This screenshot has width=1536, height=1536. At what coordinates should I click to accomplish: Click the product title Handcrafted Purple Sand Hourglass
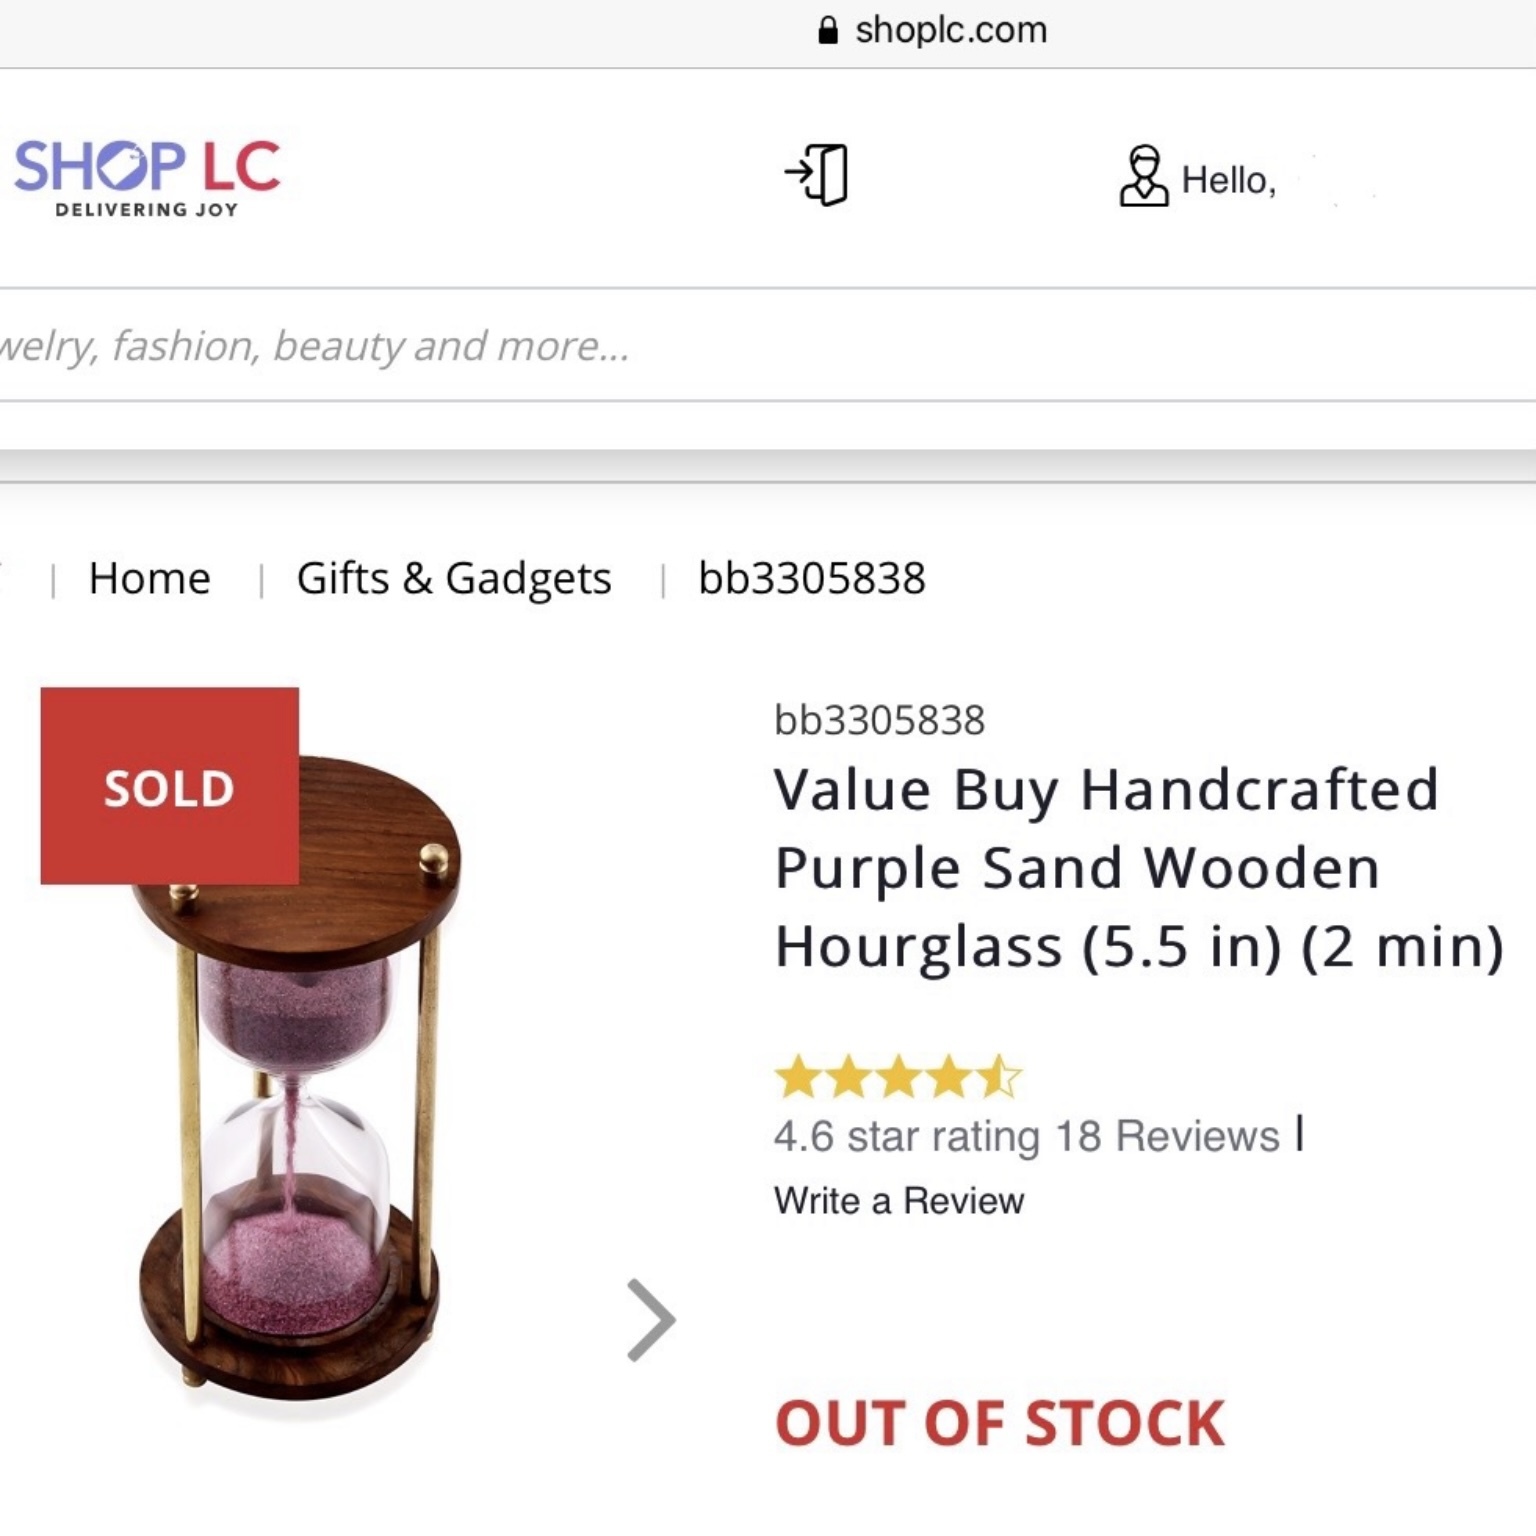[x=1139, y=868]
